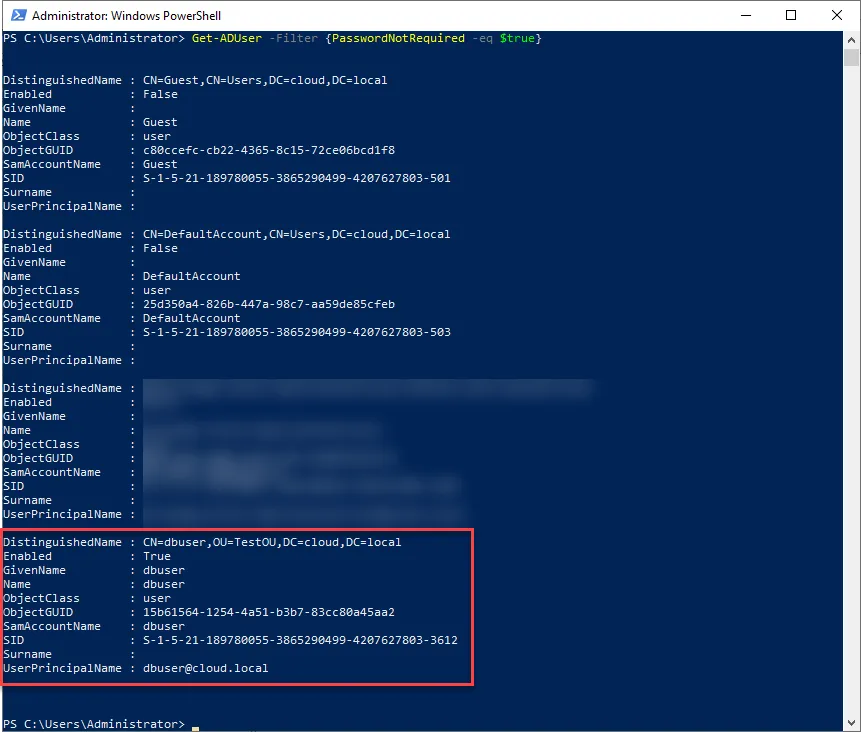861x732 pixels.
Task: Click the DefaultAccount ObjectGUID value
Action: point(269,304)
